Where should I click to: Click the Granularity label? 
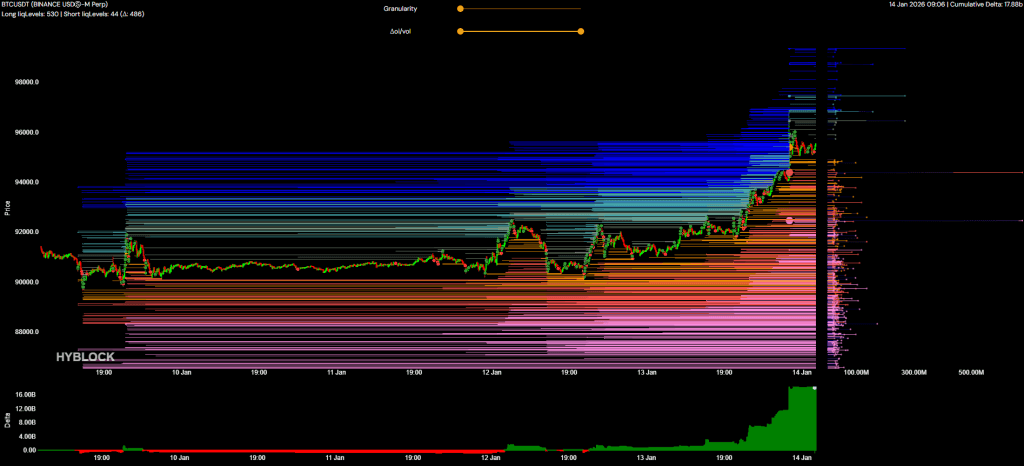coord(400,8)
